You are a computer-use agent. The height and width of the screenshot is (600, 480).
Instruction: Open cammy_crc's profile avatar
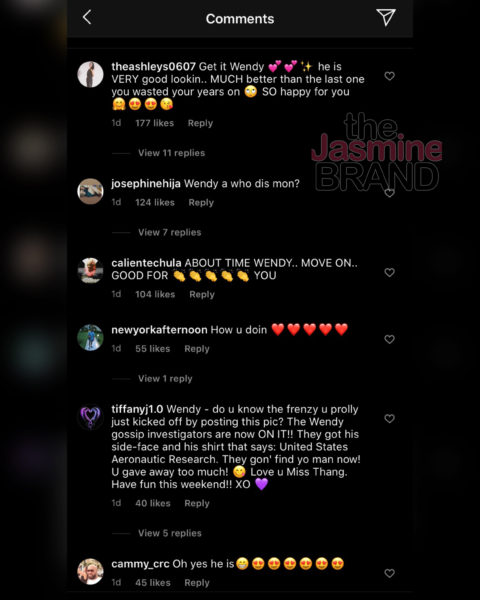[90, 572]
